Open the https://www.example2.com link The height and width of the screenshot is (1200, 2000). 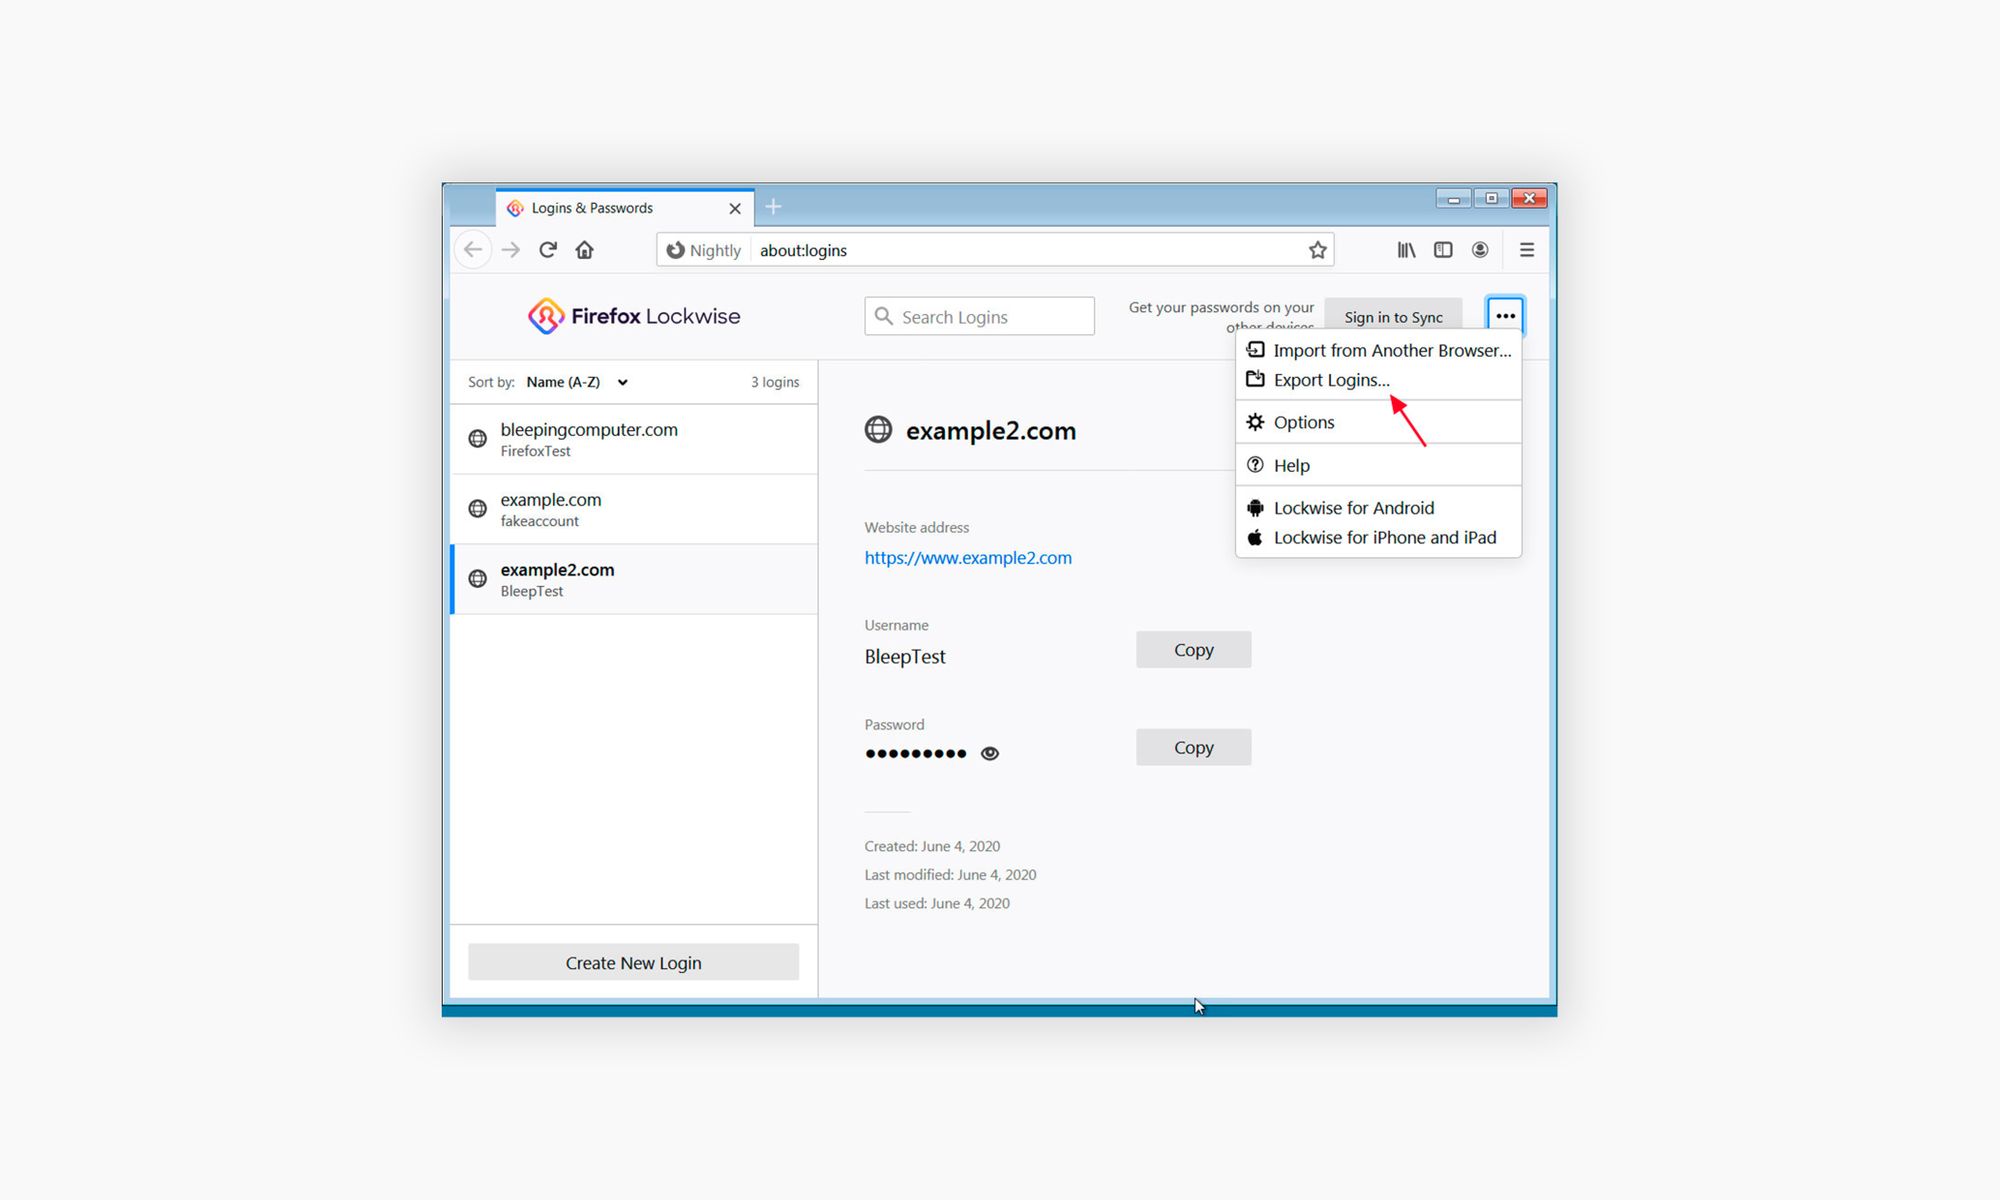click(x=969, y=557)
